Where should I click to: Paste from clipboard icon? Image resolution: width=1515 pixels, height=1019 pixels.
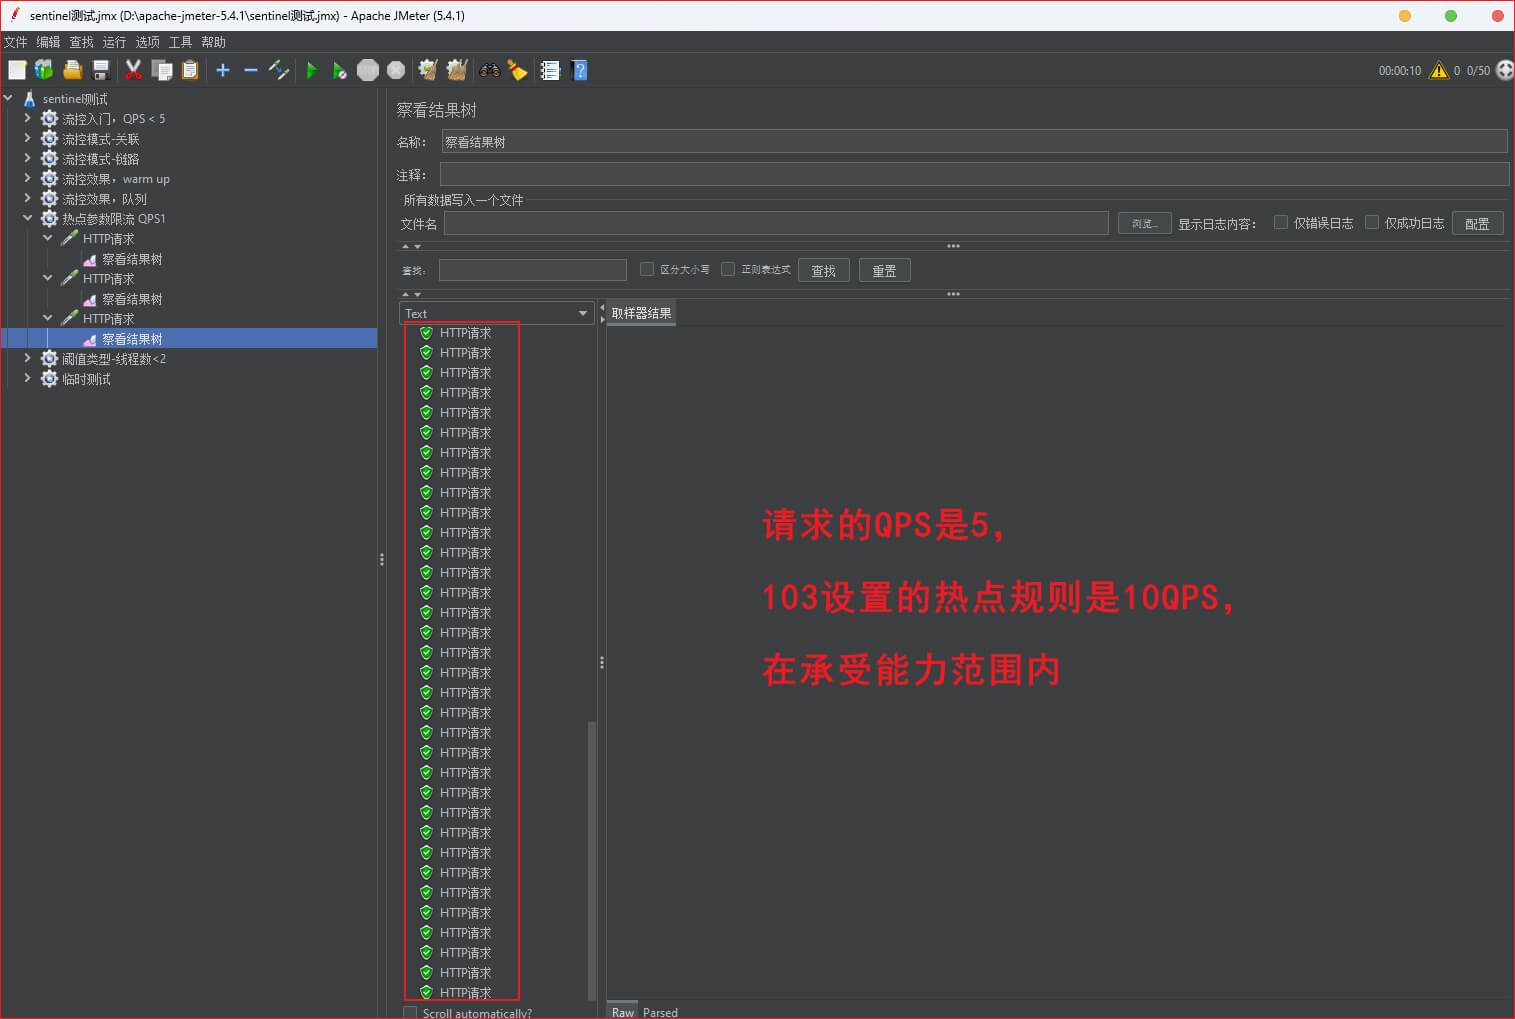[x=190, y=70]
